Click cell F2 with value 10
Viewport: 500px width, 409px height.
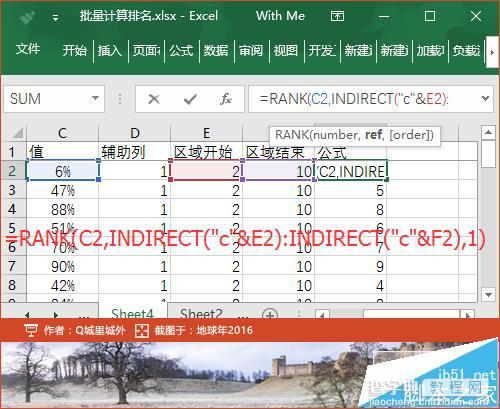coord(278,171)
